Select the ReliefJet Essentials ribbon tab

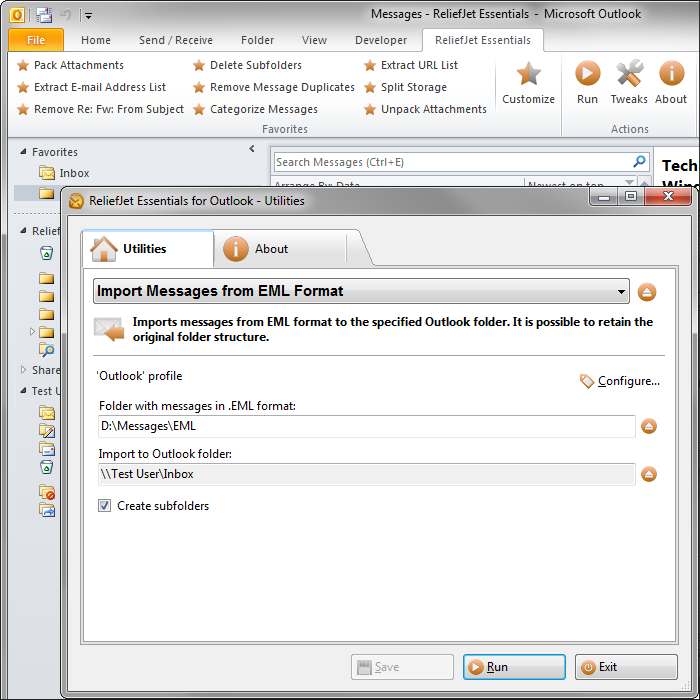pos(483,40)
